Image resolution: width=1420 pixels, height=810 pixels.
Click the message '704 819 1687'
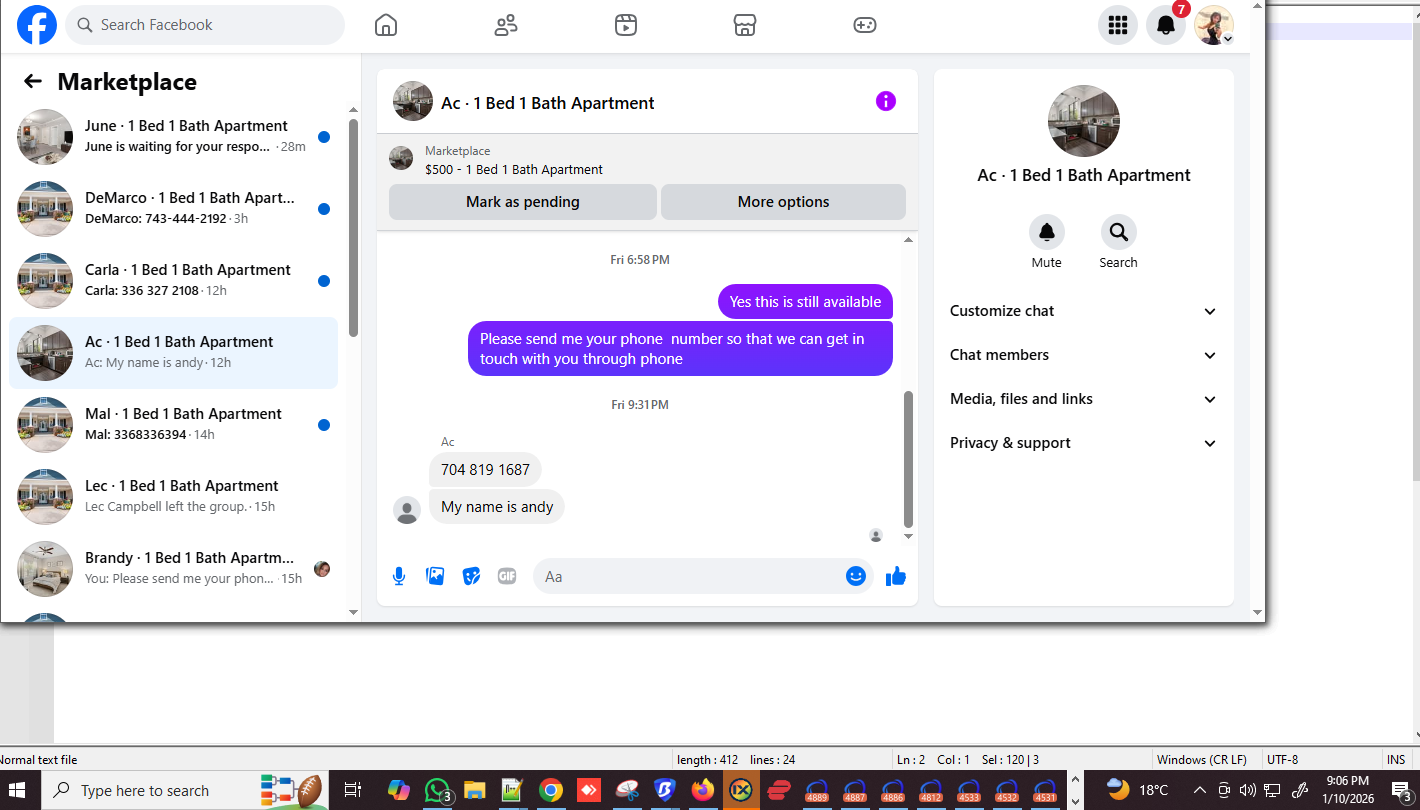click(485, 469)
